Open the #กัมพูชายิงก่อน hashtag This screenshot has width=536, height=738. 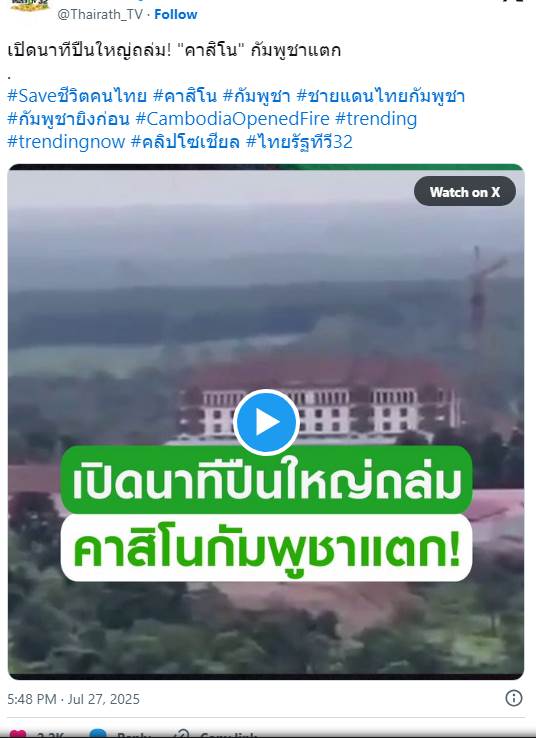pos(68,119)
